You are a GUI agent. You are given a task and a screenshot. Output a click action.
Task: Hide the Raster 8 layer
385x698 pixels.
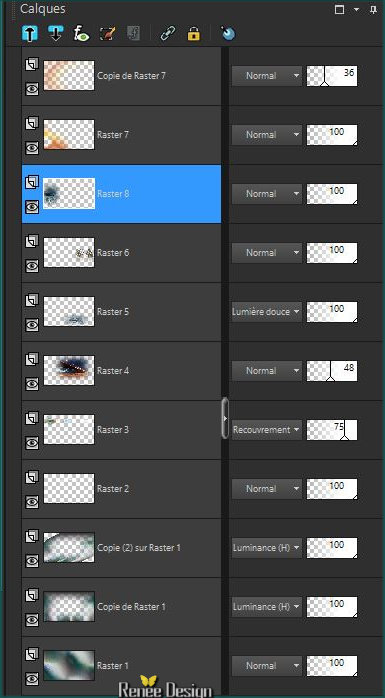(x=32, y=207)
